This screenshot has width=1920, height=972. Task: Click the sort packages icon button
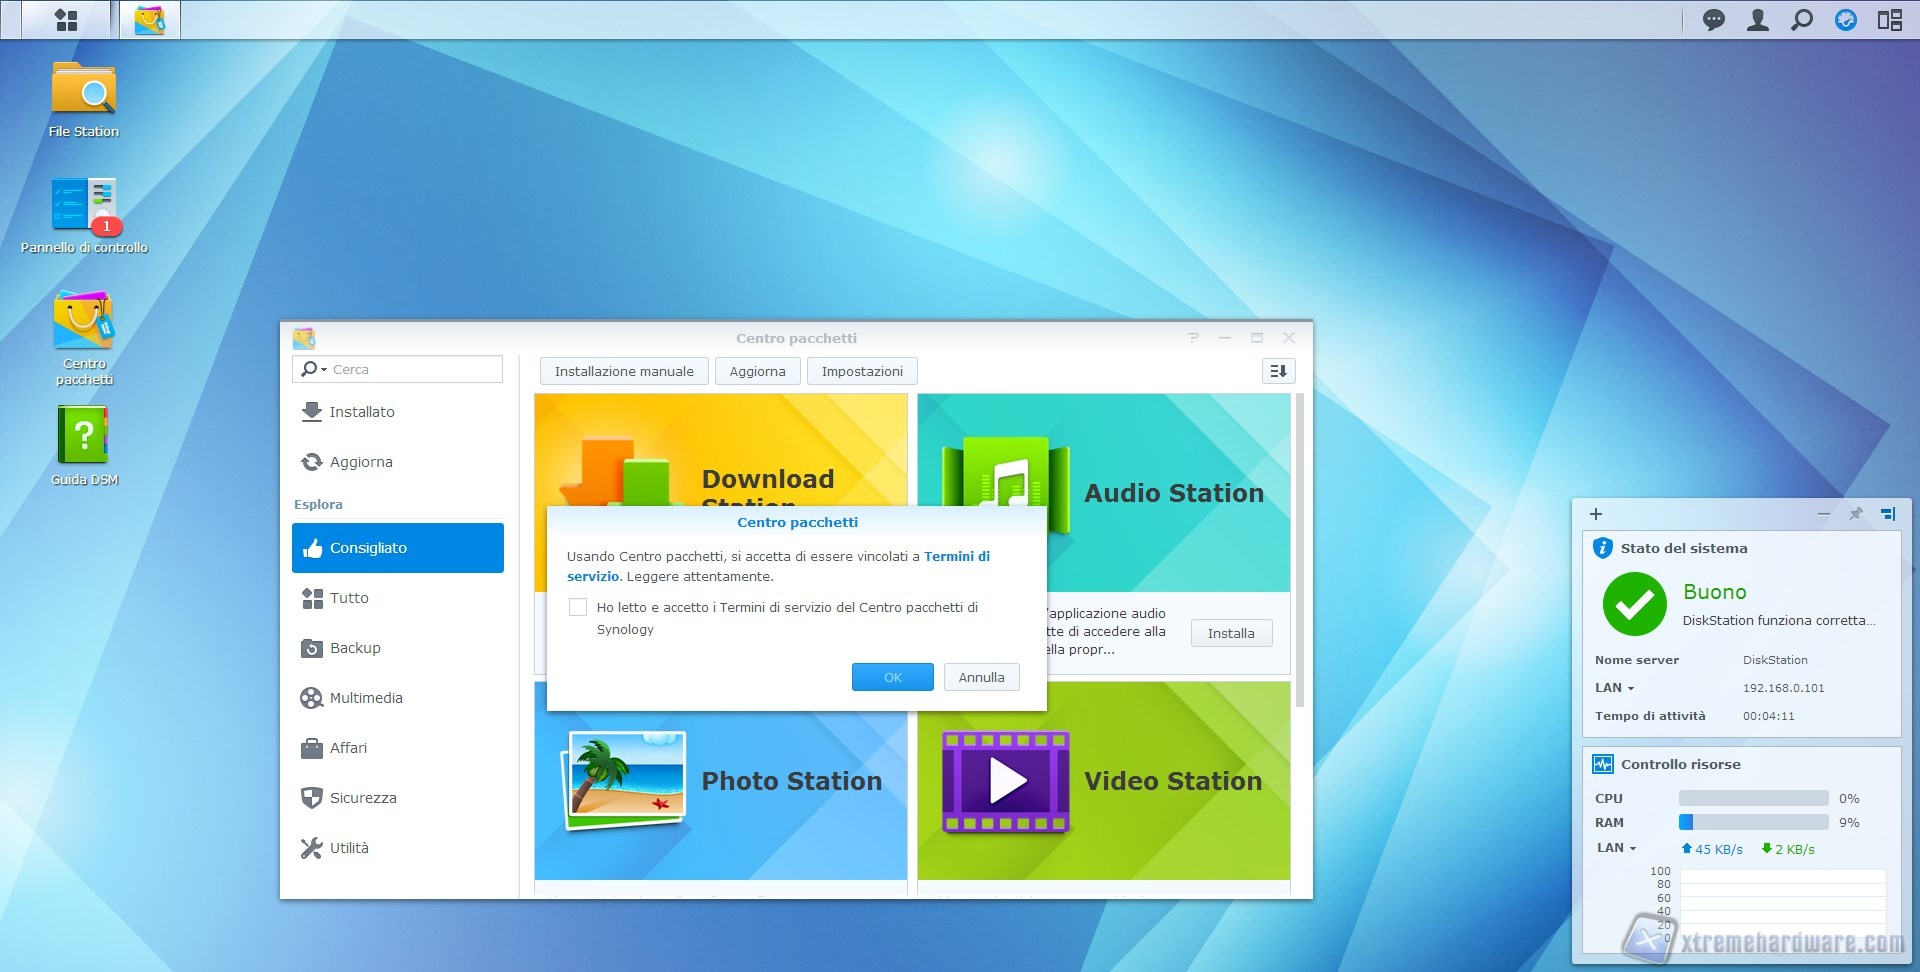click(x=1278, y=371)
